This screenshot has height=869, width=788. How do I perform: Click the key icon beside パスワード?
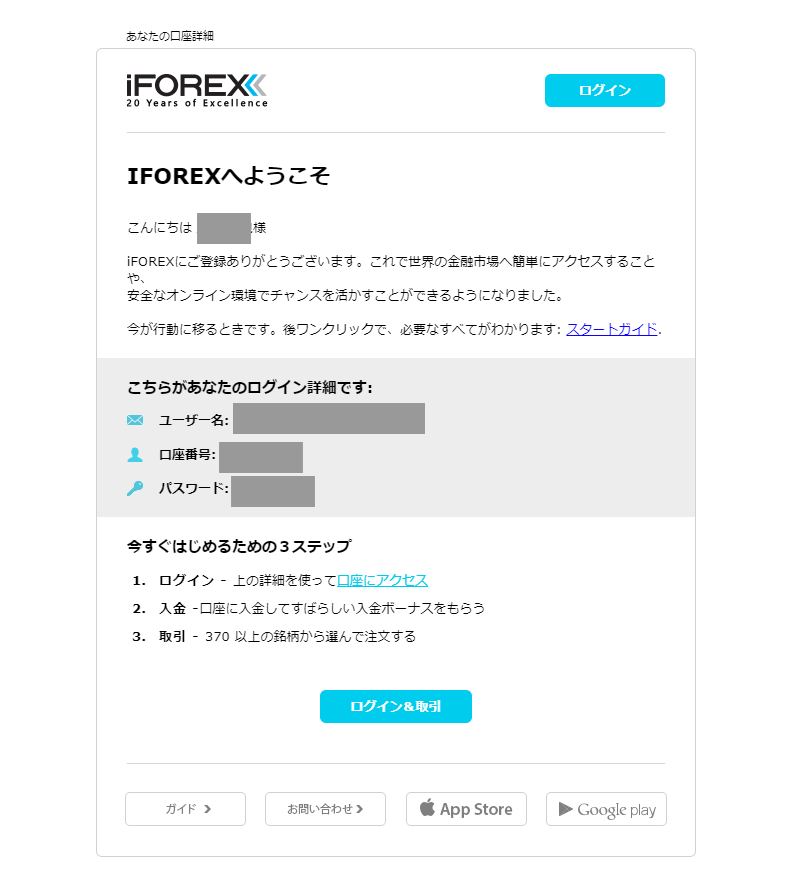click(135, 488)
